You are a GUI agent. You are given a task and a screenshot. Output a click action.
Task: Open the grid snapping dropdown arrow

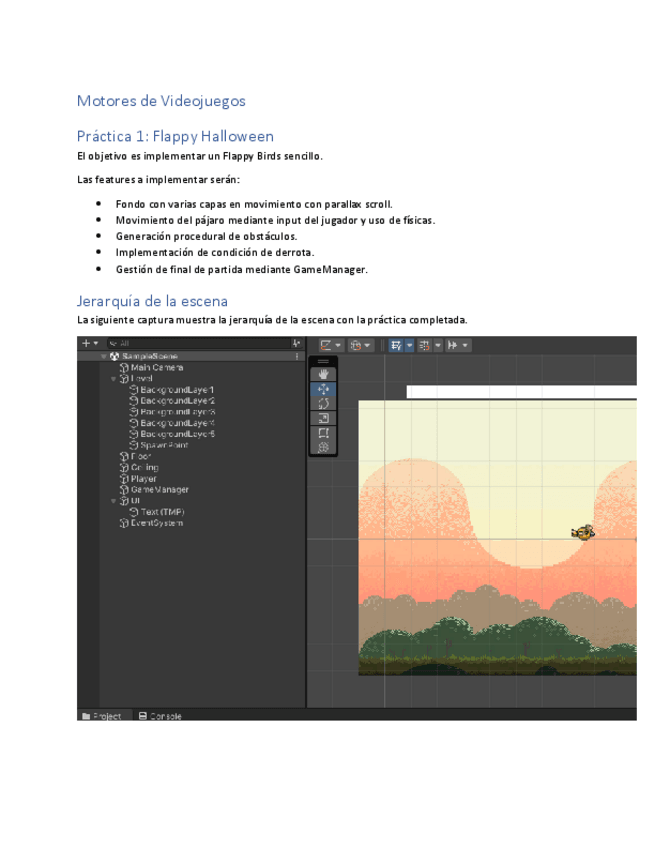tap(438, 345)
